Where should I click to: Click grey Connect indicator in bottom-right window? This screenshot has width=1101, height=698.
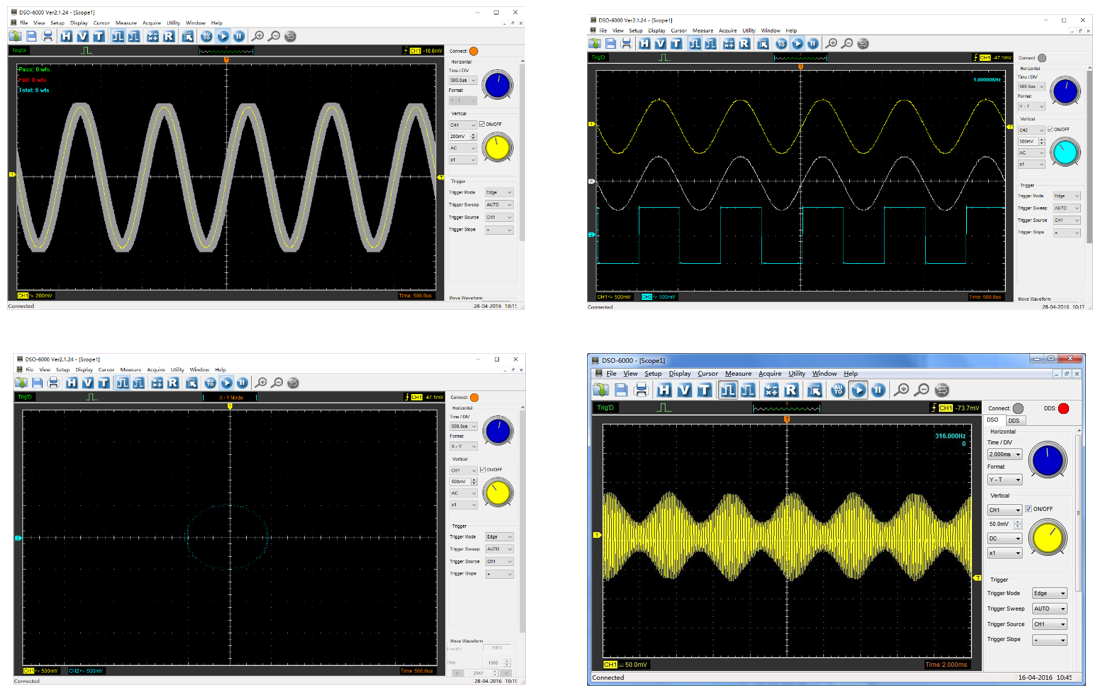tap(1018, 408)
